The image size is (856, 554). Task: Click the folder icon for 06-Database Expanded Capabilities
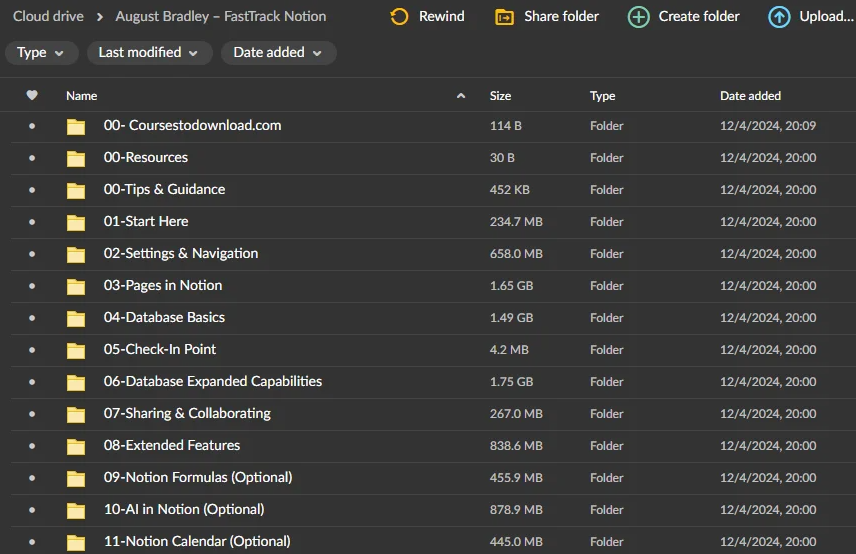click(x=76, y=382)
